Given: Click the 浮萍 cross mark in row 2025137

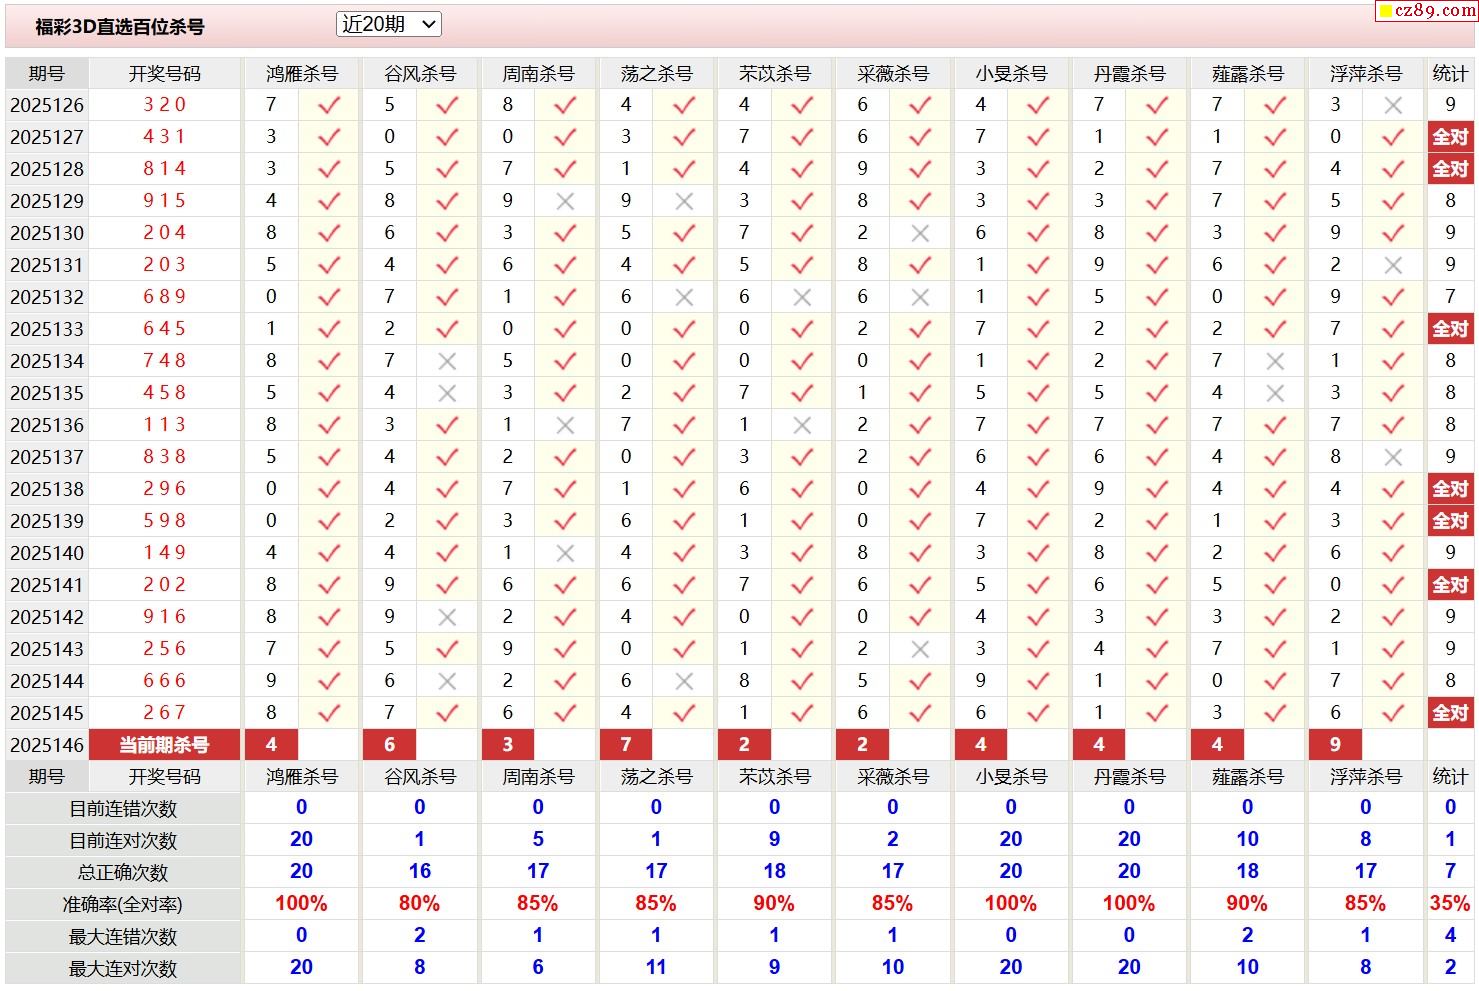Looking at the screenshot, I should (x=1393, y=457).
